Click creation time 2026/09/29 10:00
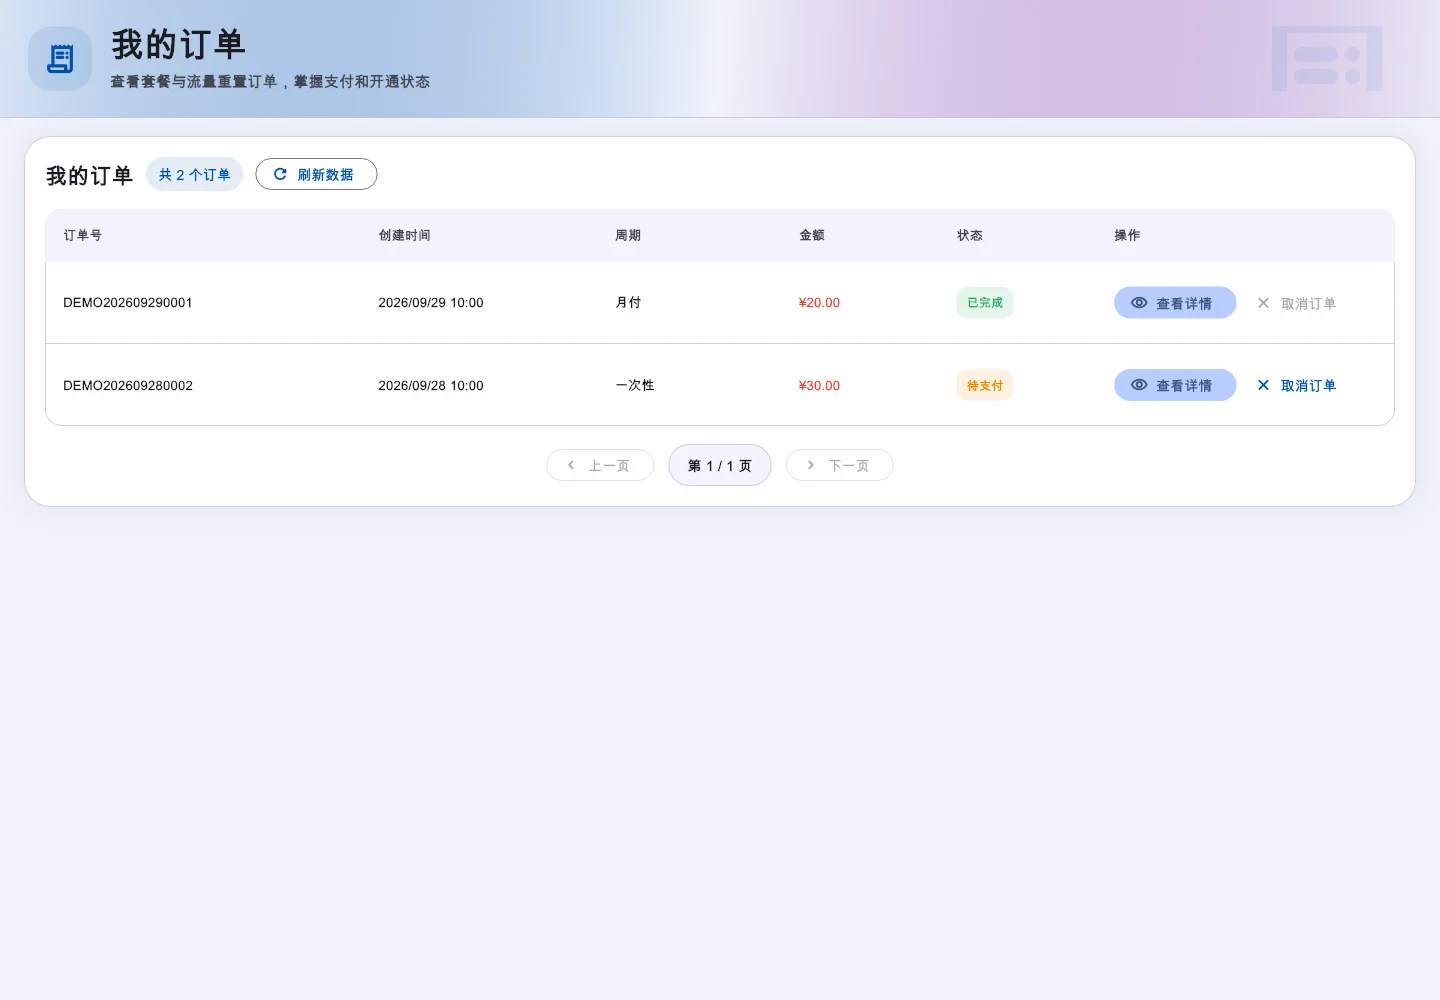The image size is (1440, 1000). pyautogui.click(x=431, y=302)
